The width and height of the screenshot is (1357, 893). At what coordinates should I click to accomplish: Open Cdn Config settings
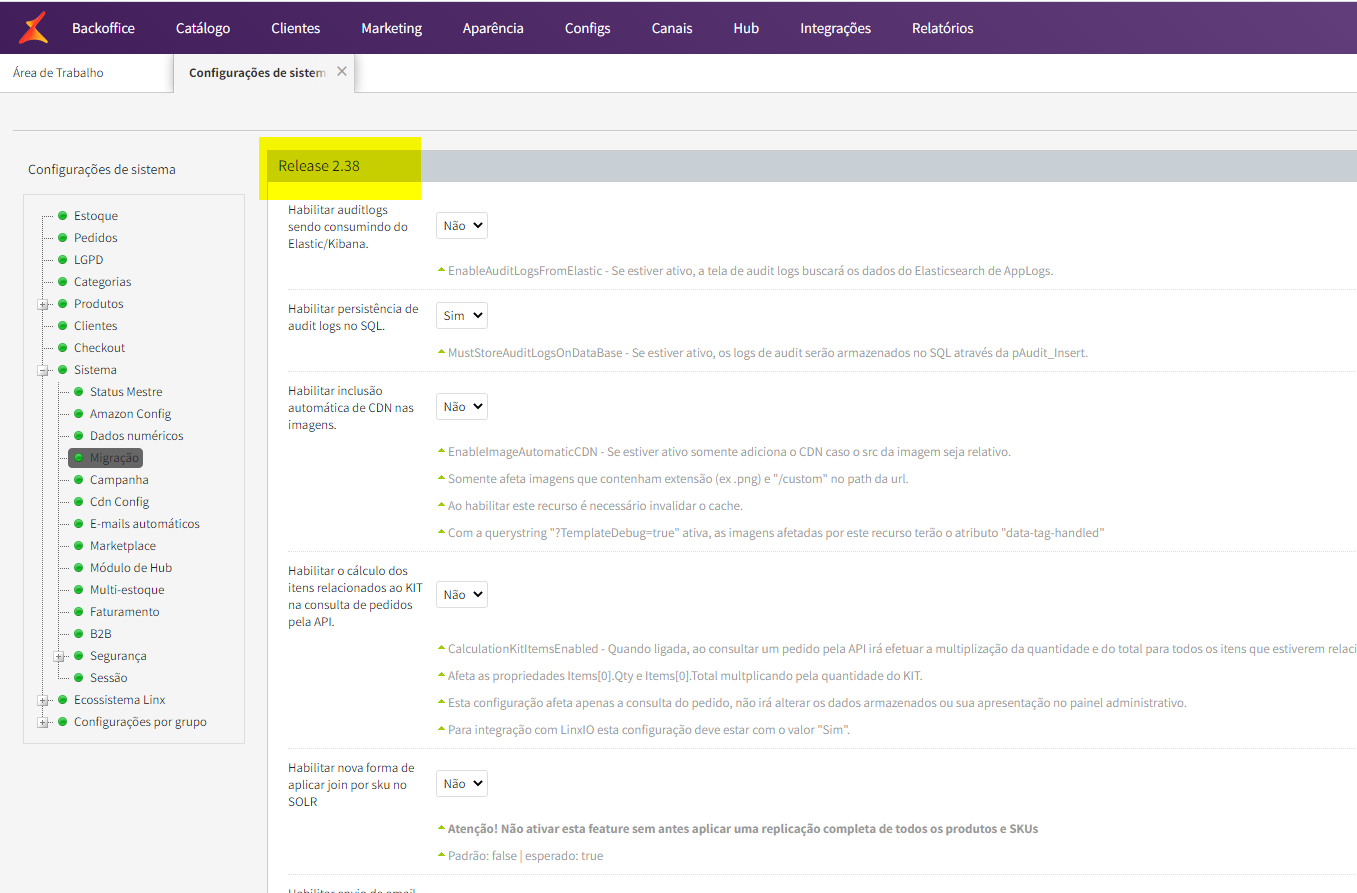coord(120,502)
